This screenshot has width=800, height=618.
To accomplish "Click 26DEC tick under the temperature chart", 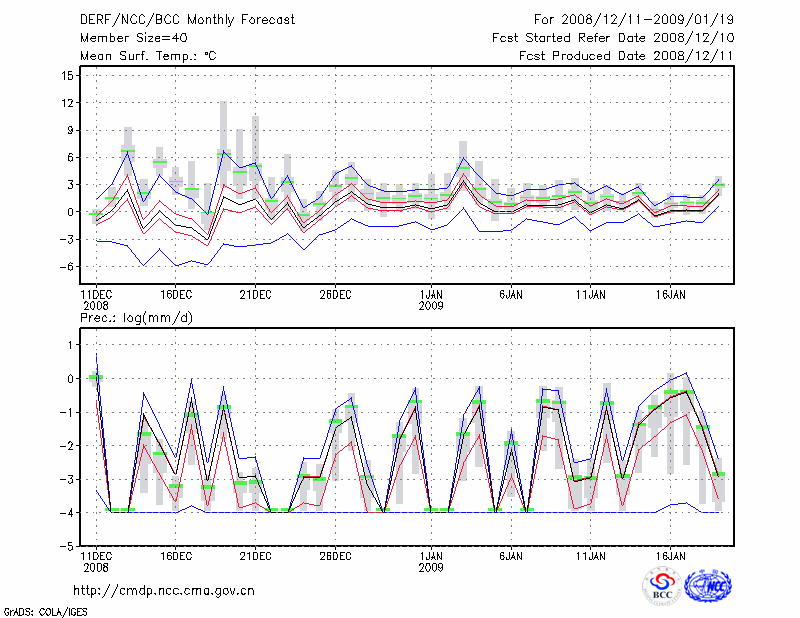I will point(335,295).
